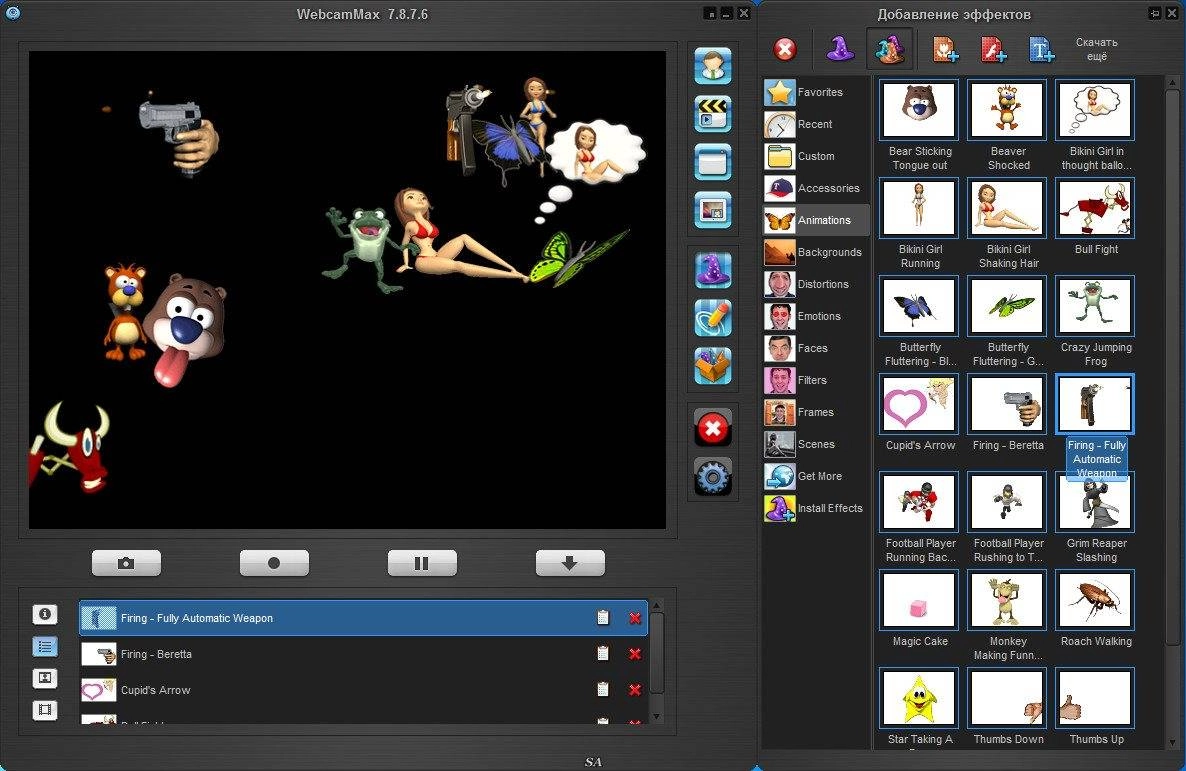Click the active effects list scrollbar up arrow
Screen dimensions: 1186x771
(x=657, y=606)
